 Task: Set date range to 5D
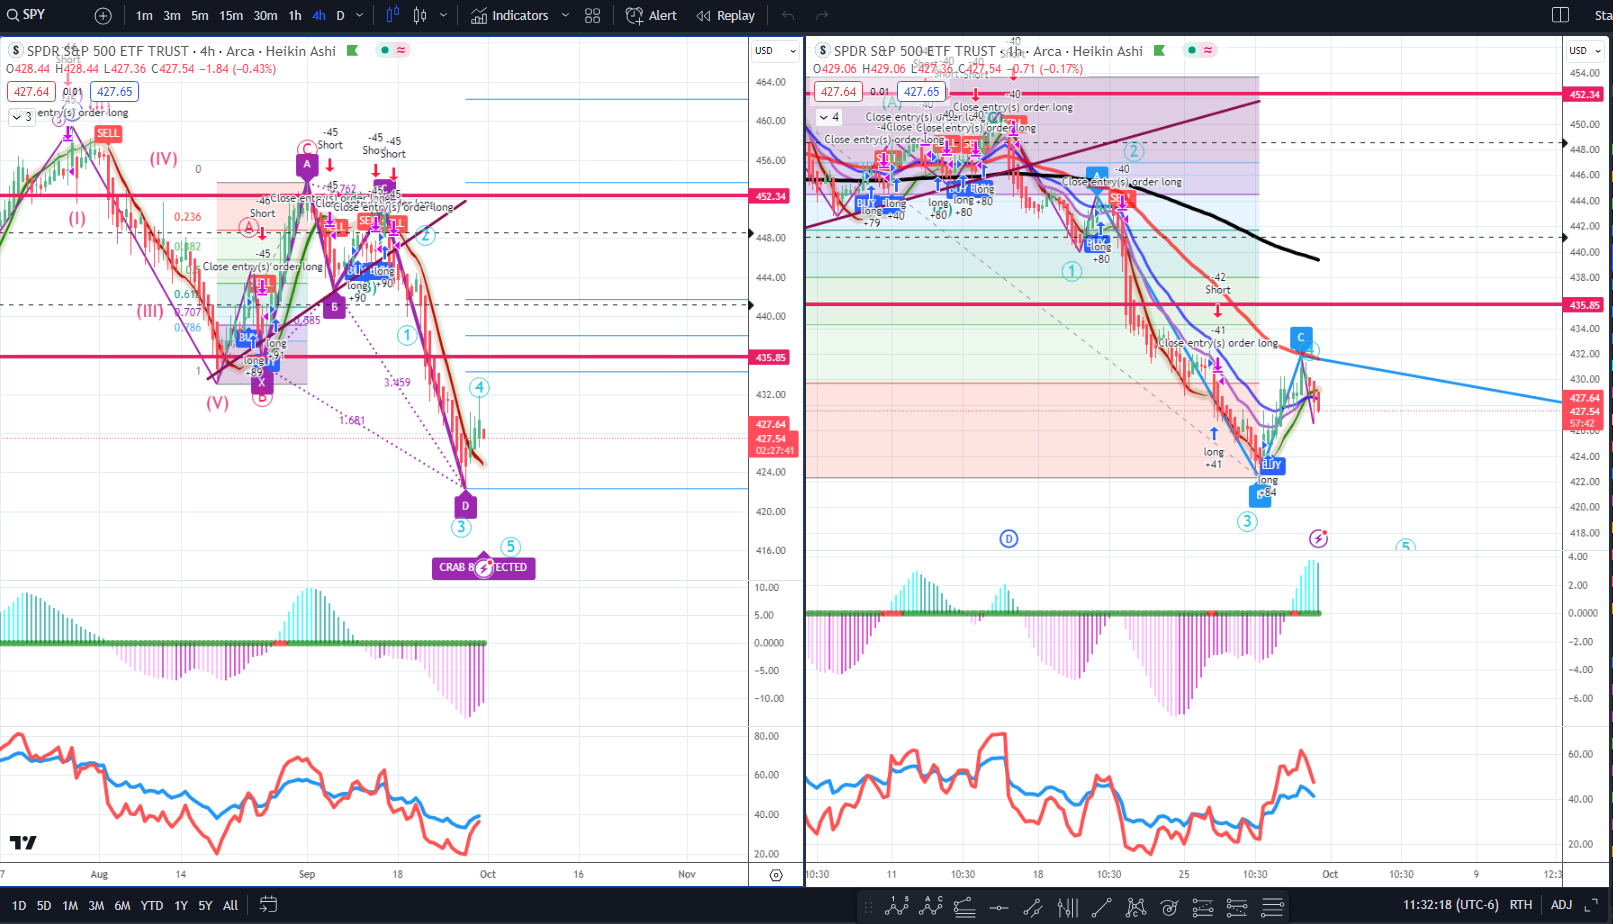[44, 906]
